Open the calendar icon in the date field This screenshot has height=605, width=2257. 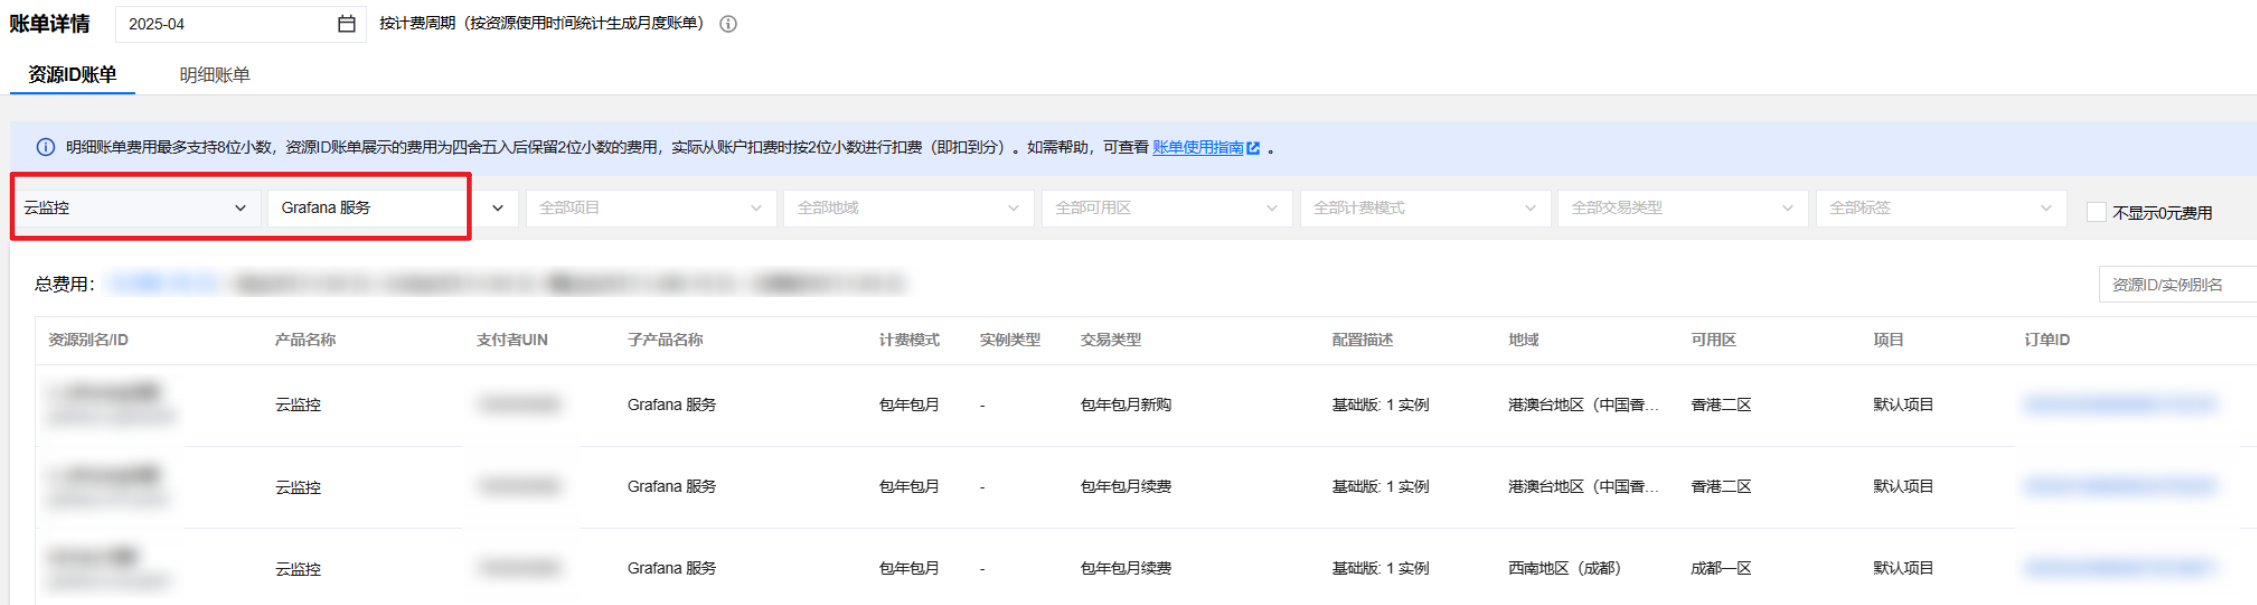[346, 24]
